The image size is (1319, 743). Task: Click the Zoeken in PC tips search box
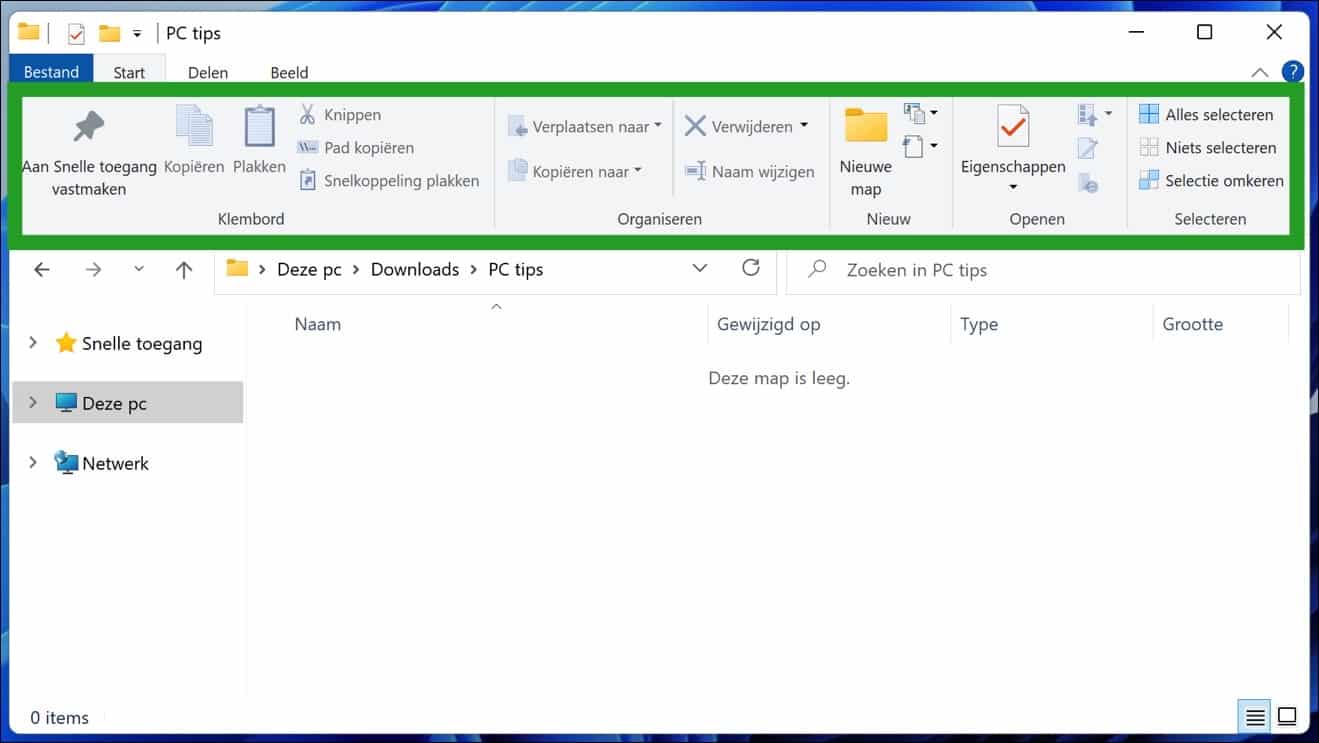[x=1000, y=270]
